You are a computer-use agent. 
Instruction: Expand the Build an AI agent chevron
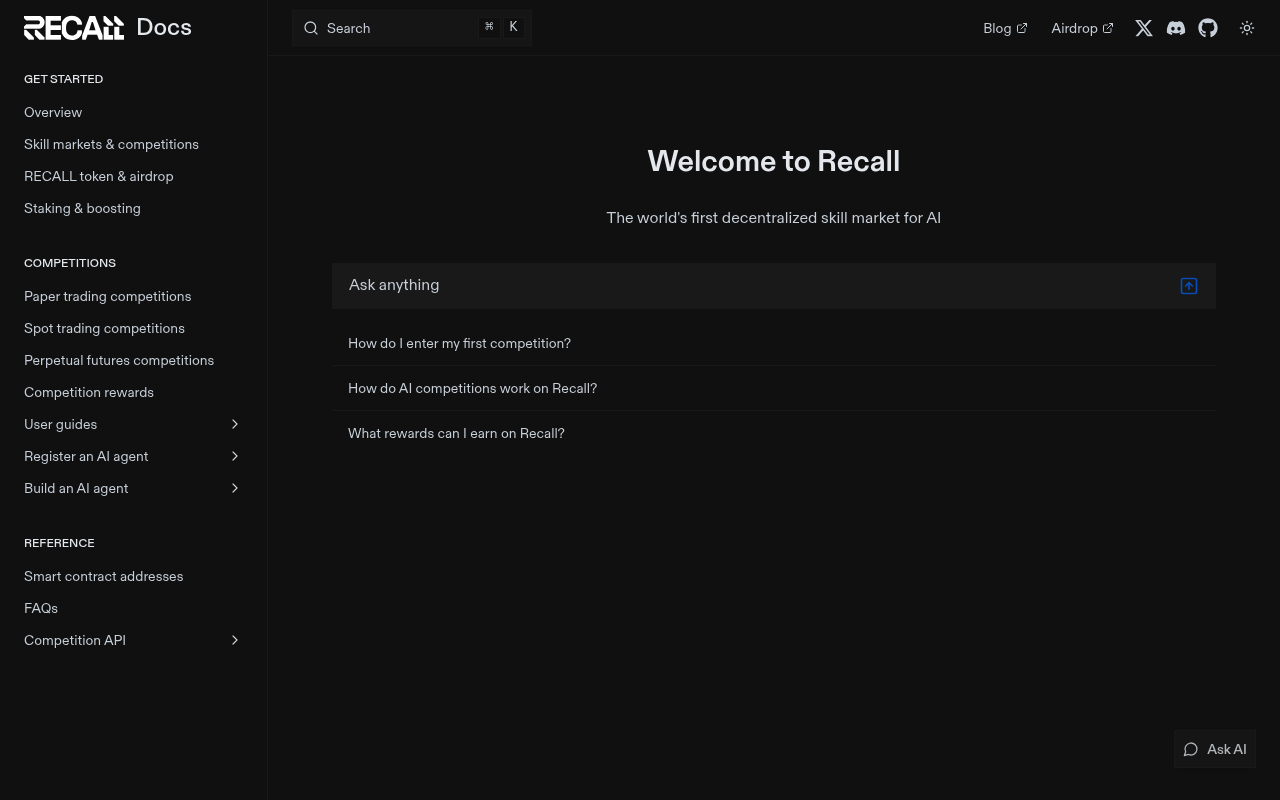tap(235, 488)
